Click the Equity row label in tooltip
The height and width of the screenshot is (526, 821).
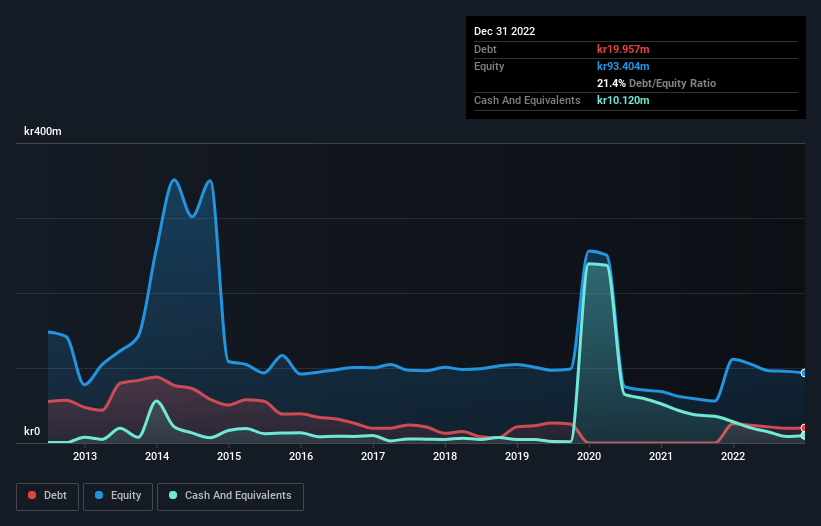489,66
